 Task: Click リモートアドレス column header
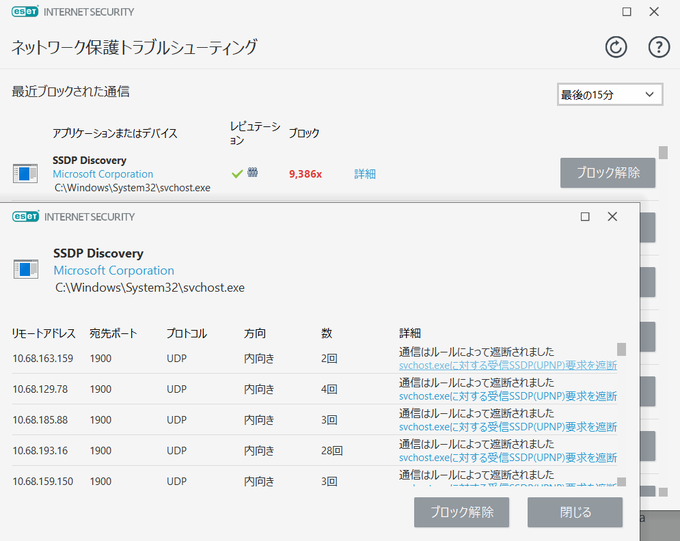pos(43,333)
